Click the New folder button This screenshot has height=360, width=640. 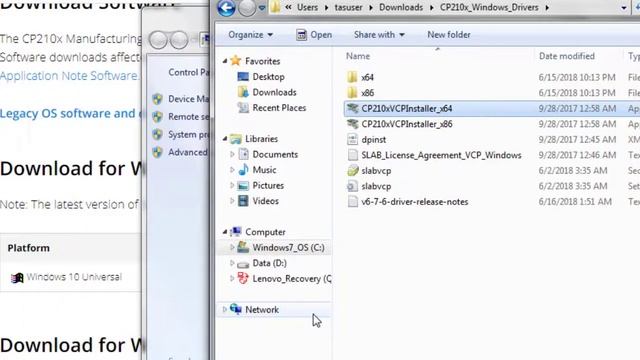pyautogui.click(x=449, y=35)
